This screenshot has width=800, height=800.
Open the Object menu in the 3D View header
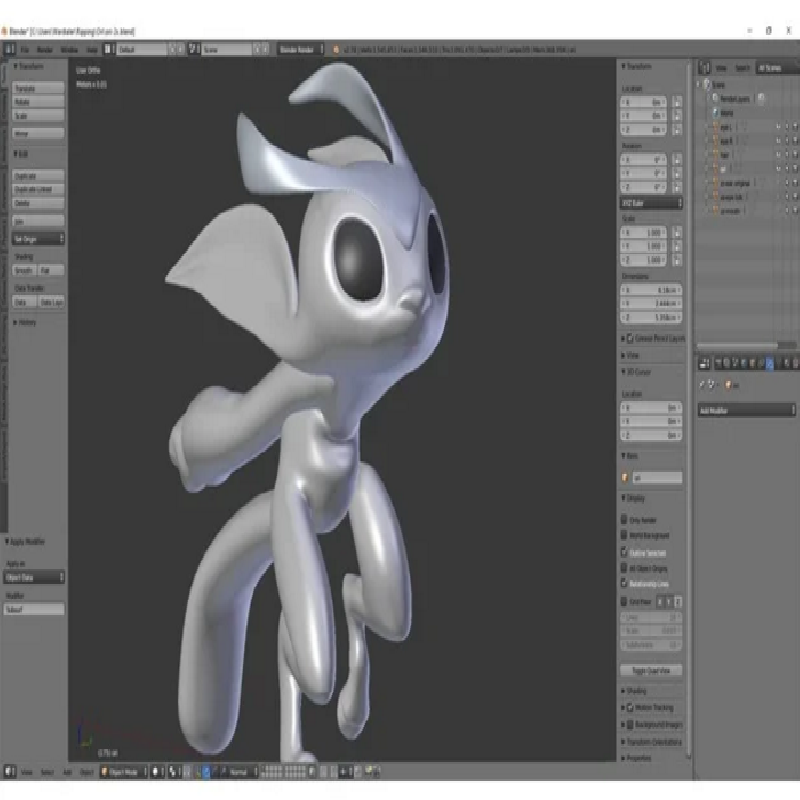tap(87, 772)
